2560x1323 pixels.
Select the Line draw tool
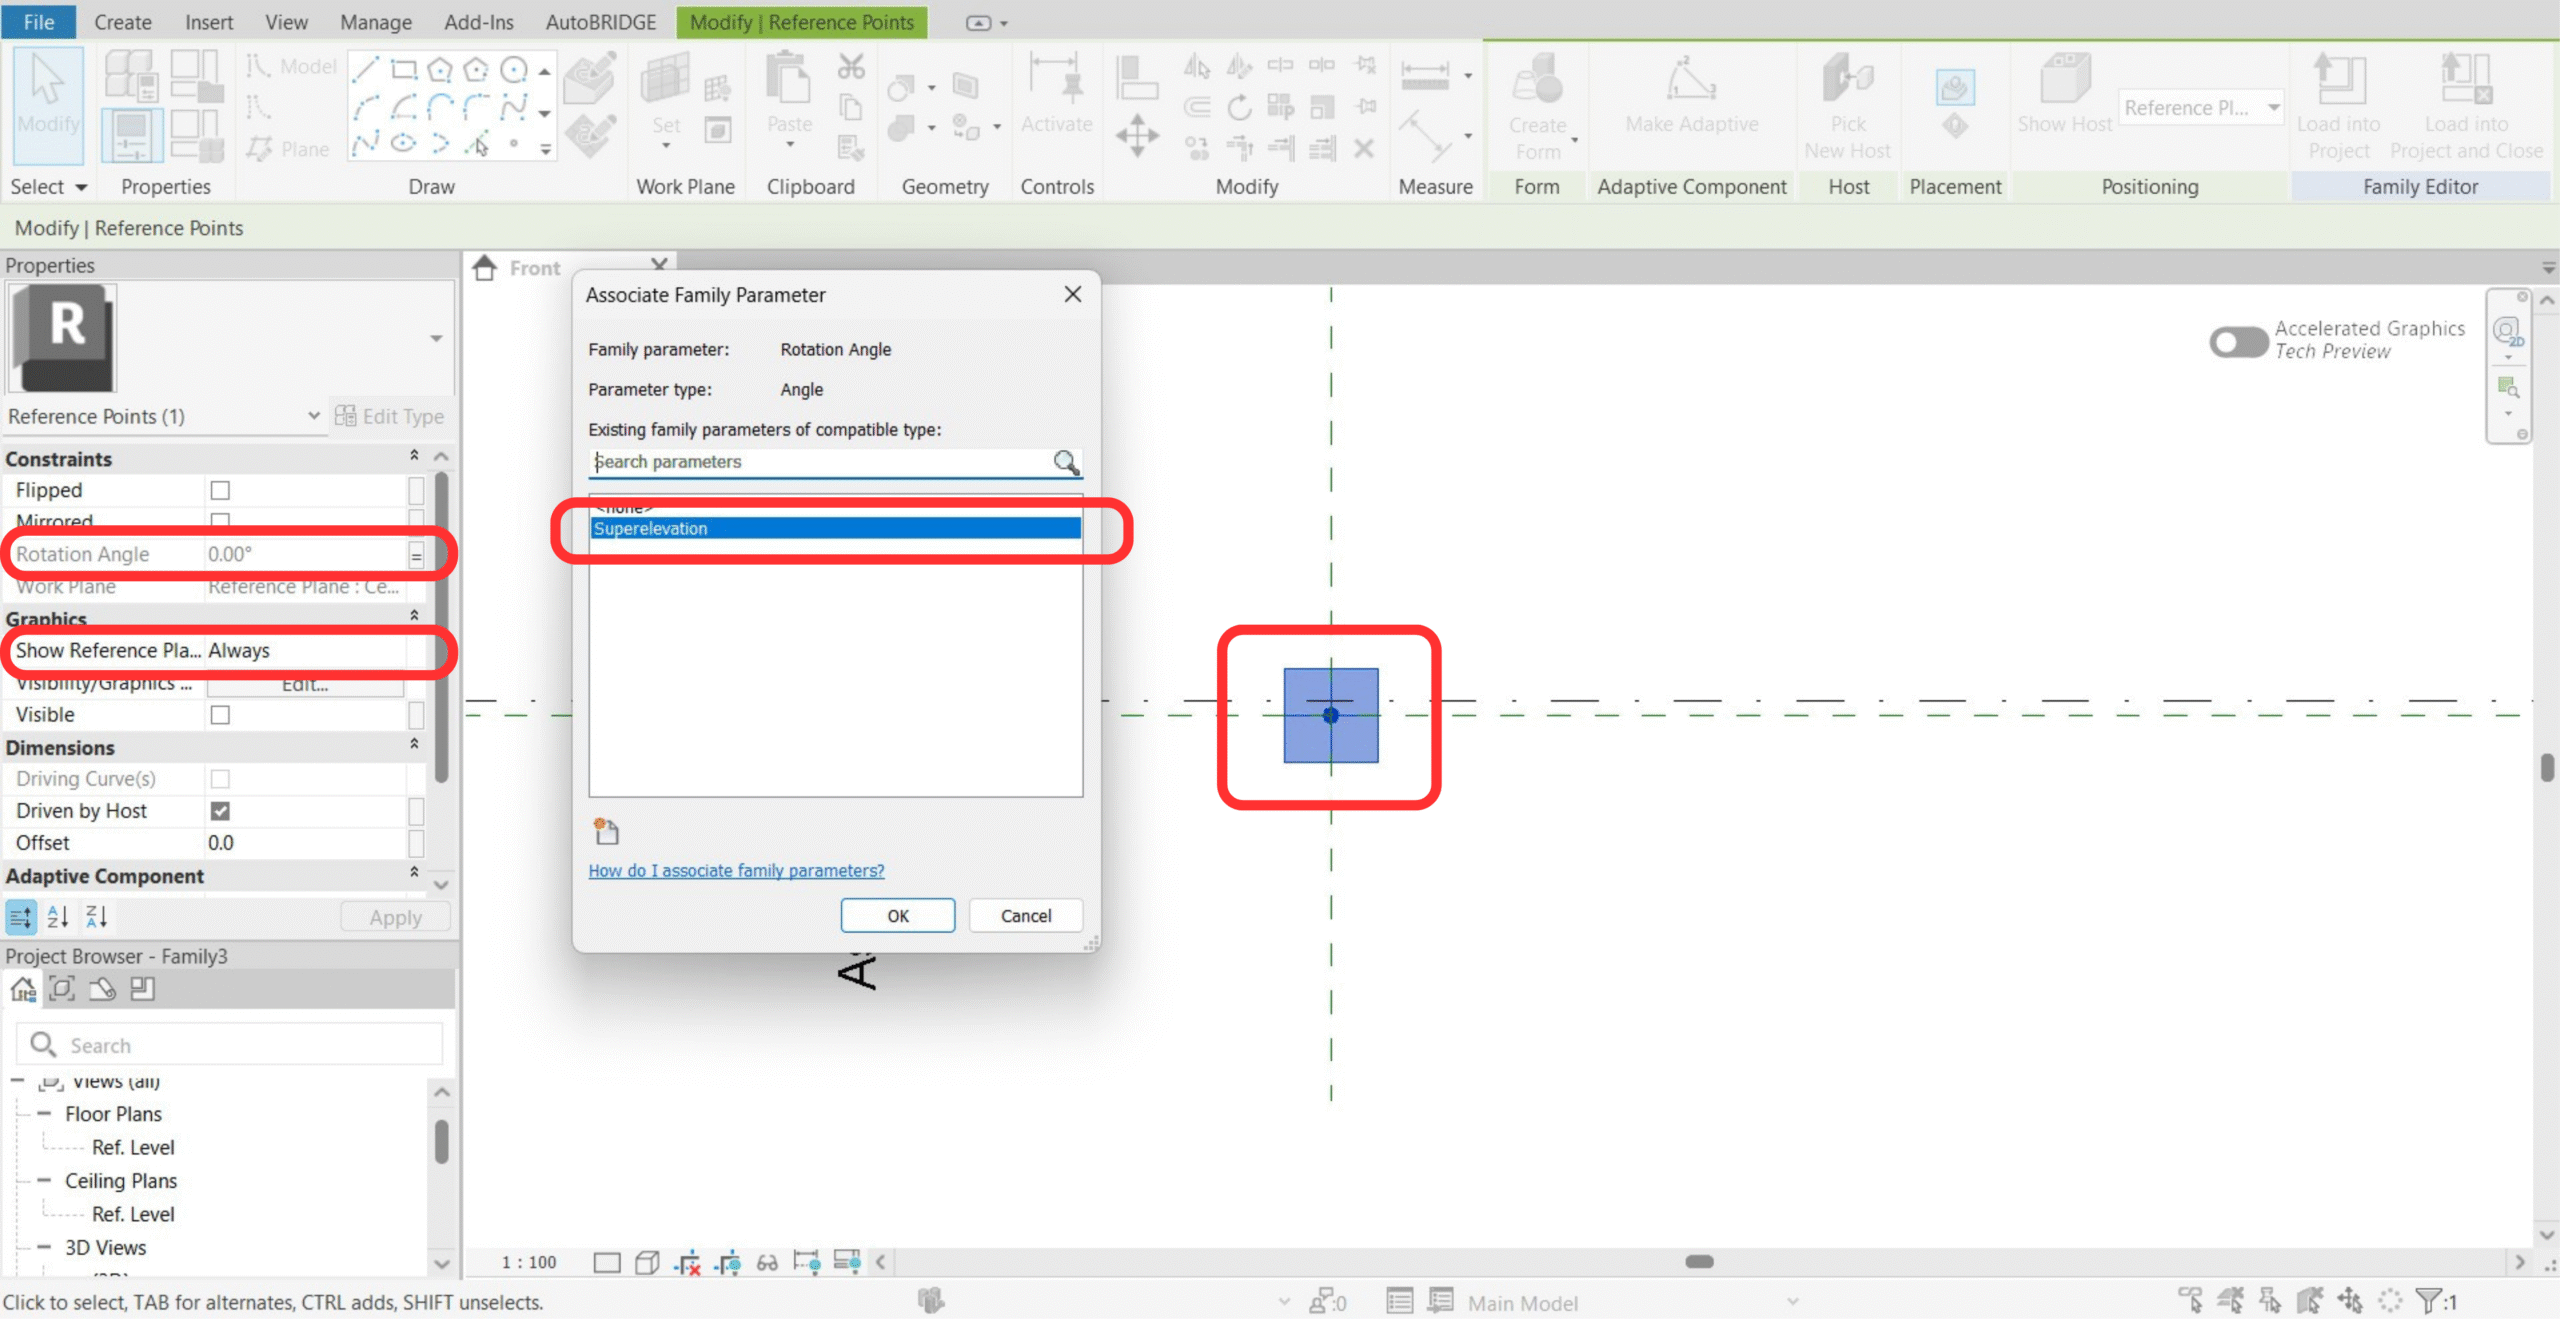(365, 68)
